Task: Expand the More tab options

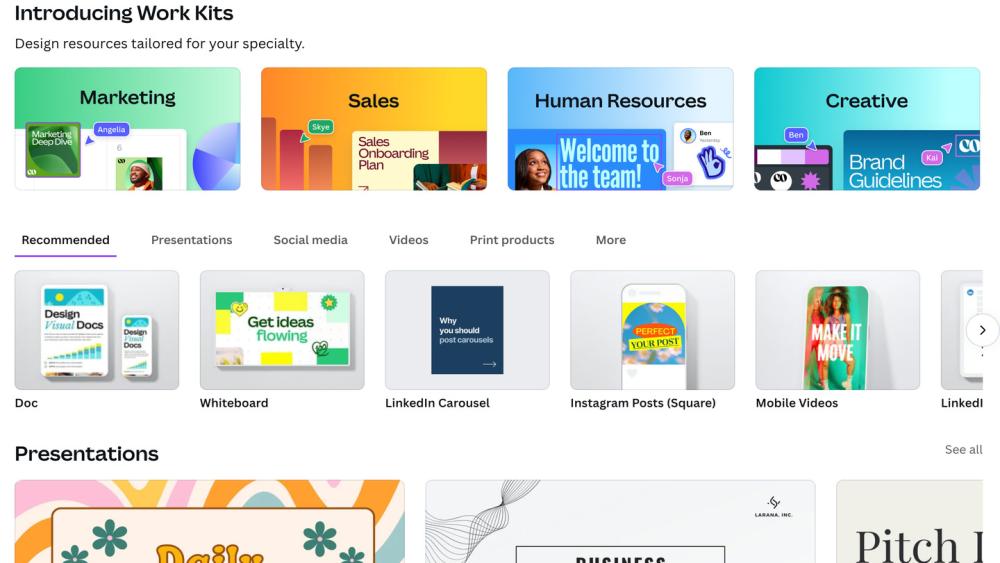Action: tap(610, 240)
